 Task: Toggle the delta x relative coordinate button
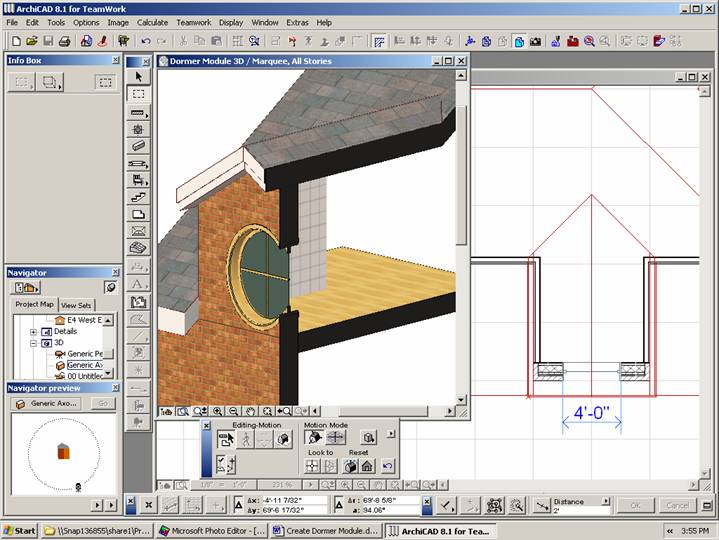[238, 505]
